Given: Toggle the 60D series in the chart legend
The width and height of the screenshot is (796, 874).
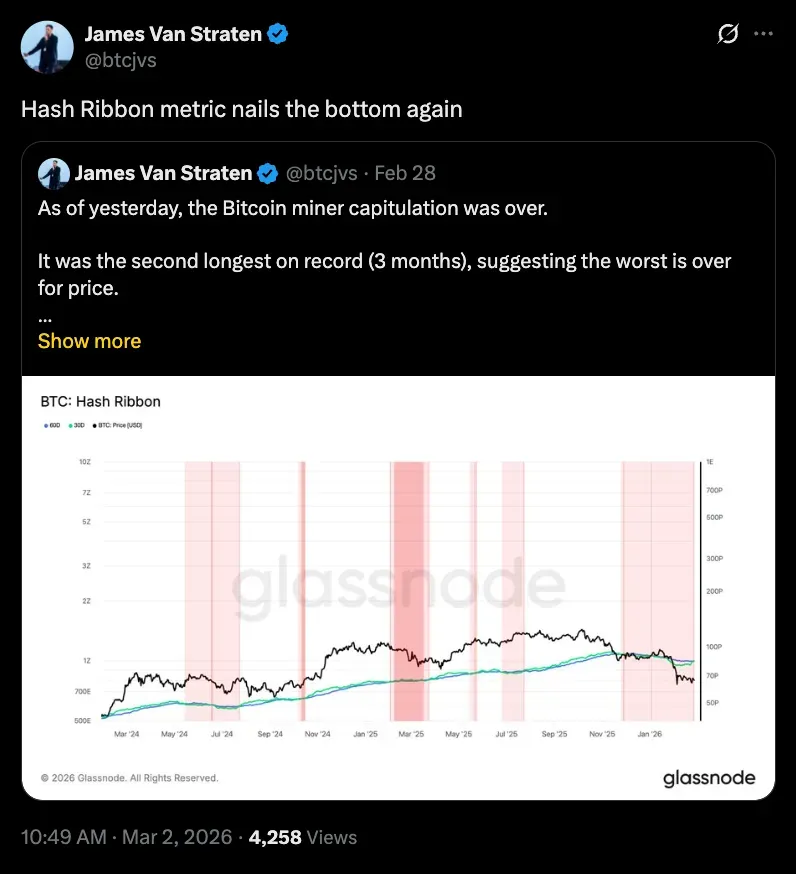Looking at the screenshot, I should point(53,424).
